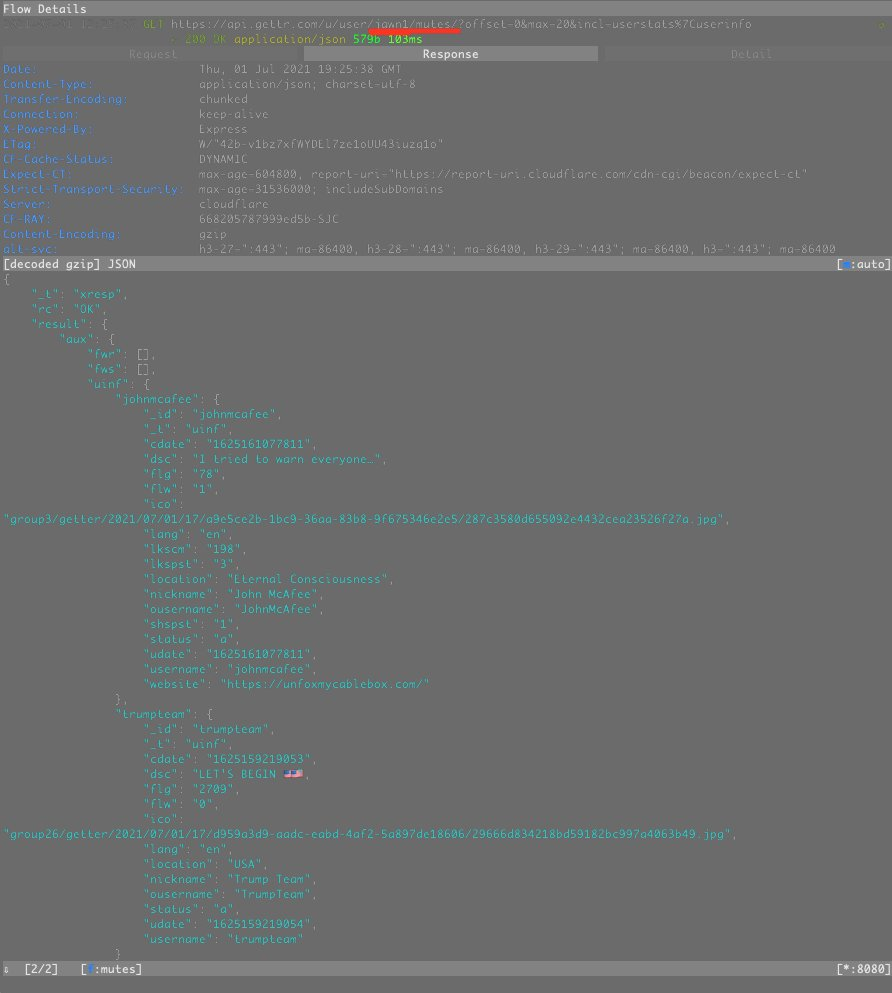Screen dimensions: 892x993
Task: Click the 200 OK status text
Action: (x=205, y=39)
